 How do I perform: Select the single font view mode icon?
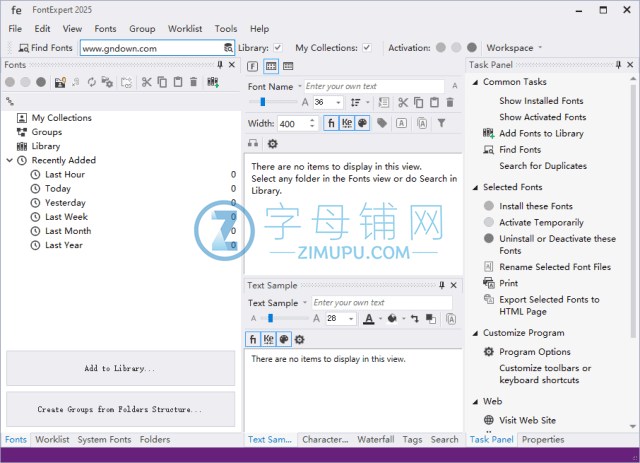(253, 66)
